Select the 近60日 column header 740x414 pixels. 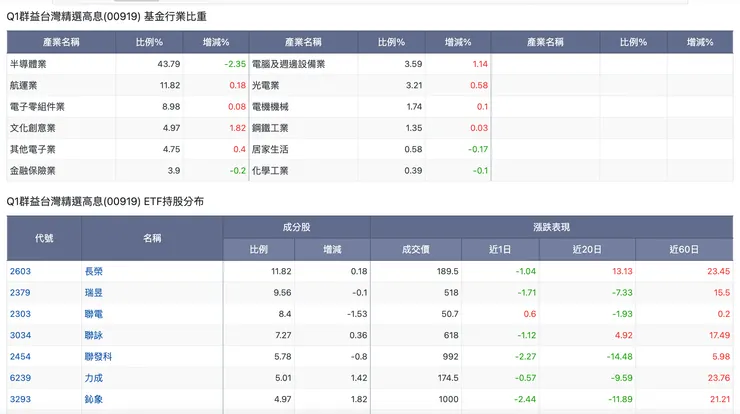[684, 249]
